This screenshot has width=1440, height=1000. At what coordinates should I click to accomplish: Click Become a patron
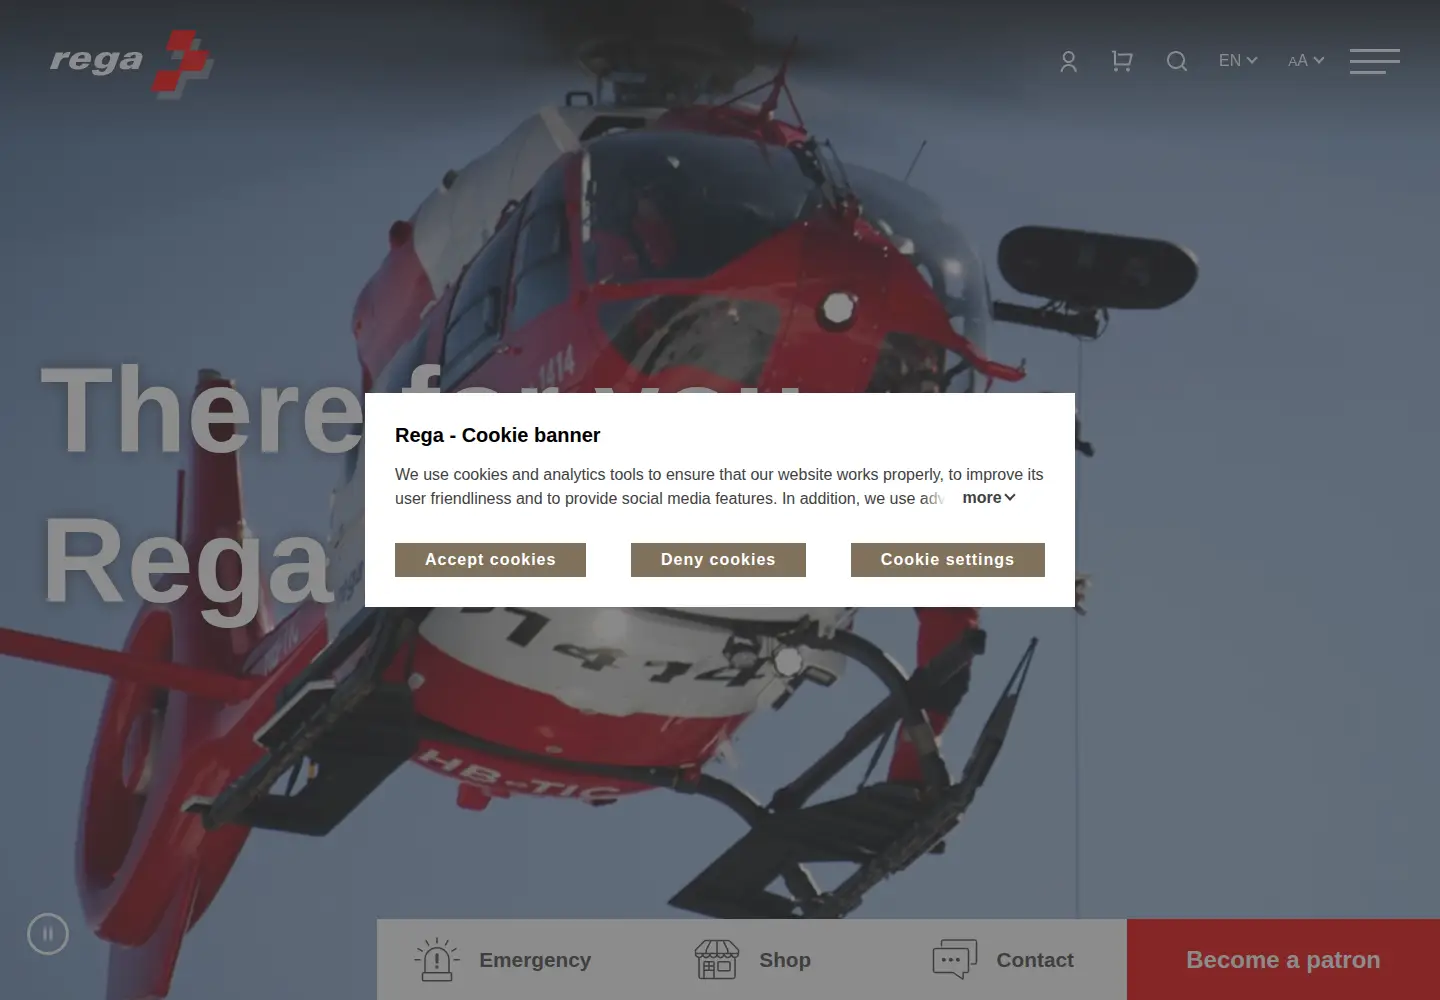pyautogui.click(x=1283, y=960)
